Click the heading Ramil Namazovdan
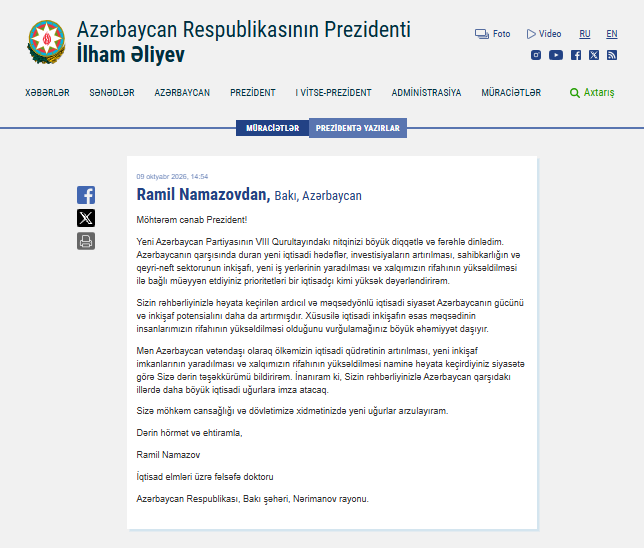Screen dimensions: 644x548 click(x=203, y=195)
